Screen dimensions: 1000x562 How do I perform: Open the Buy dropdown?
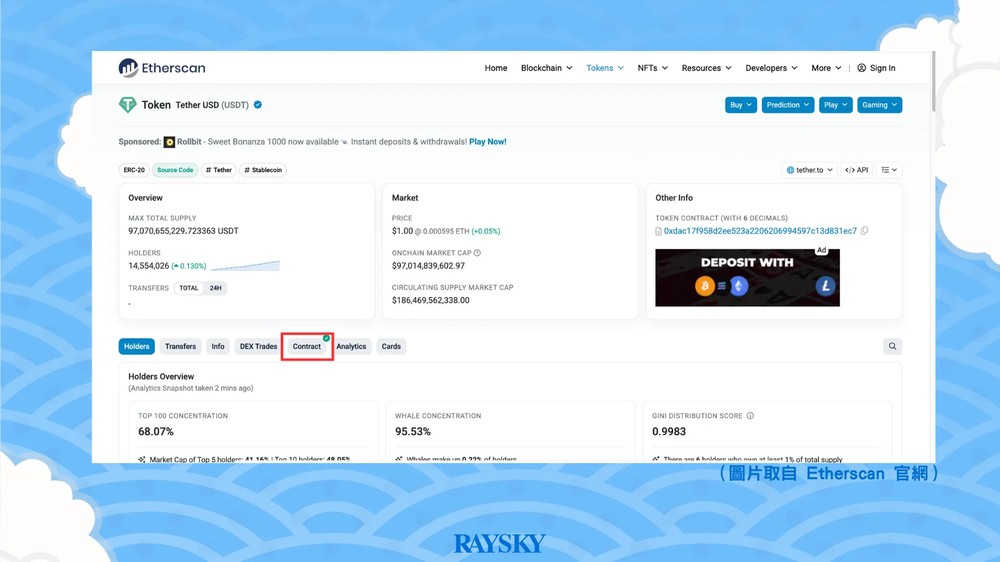click(740, 105)
